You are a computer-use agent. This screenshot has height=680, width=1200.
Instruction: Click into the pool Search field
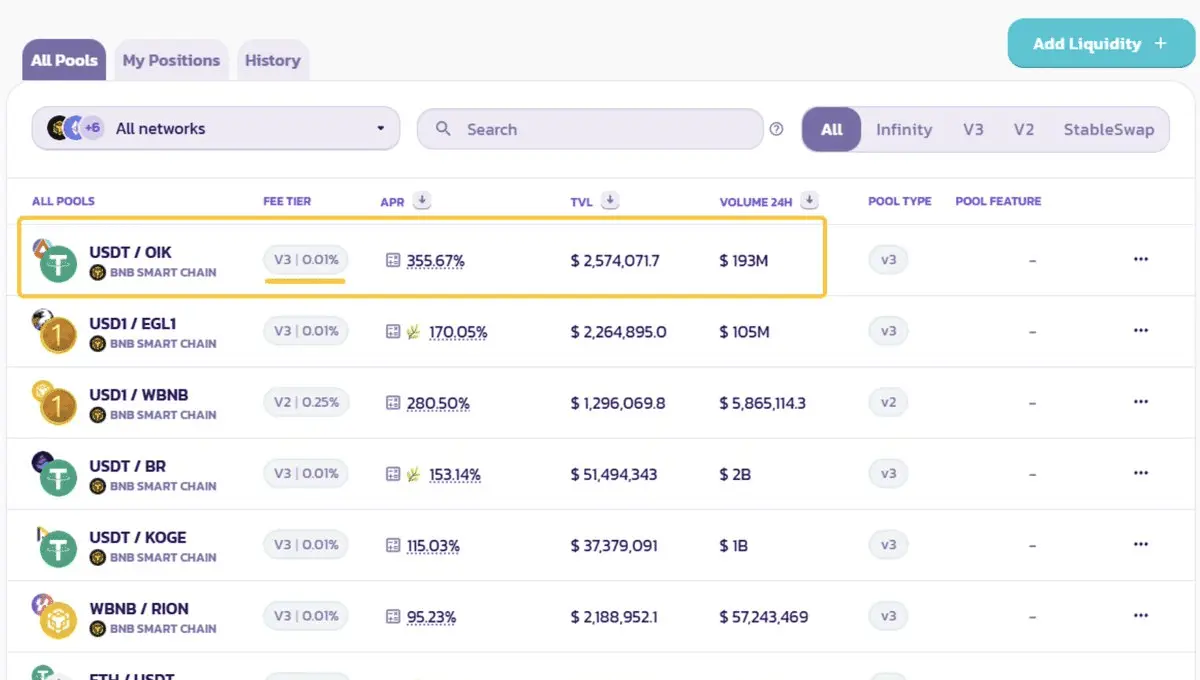click(590, 129)
